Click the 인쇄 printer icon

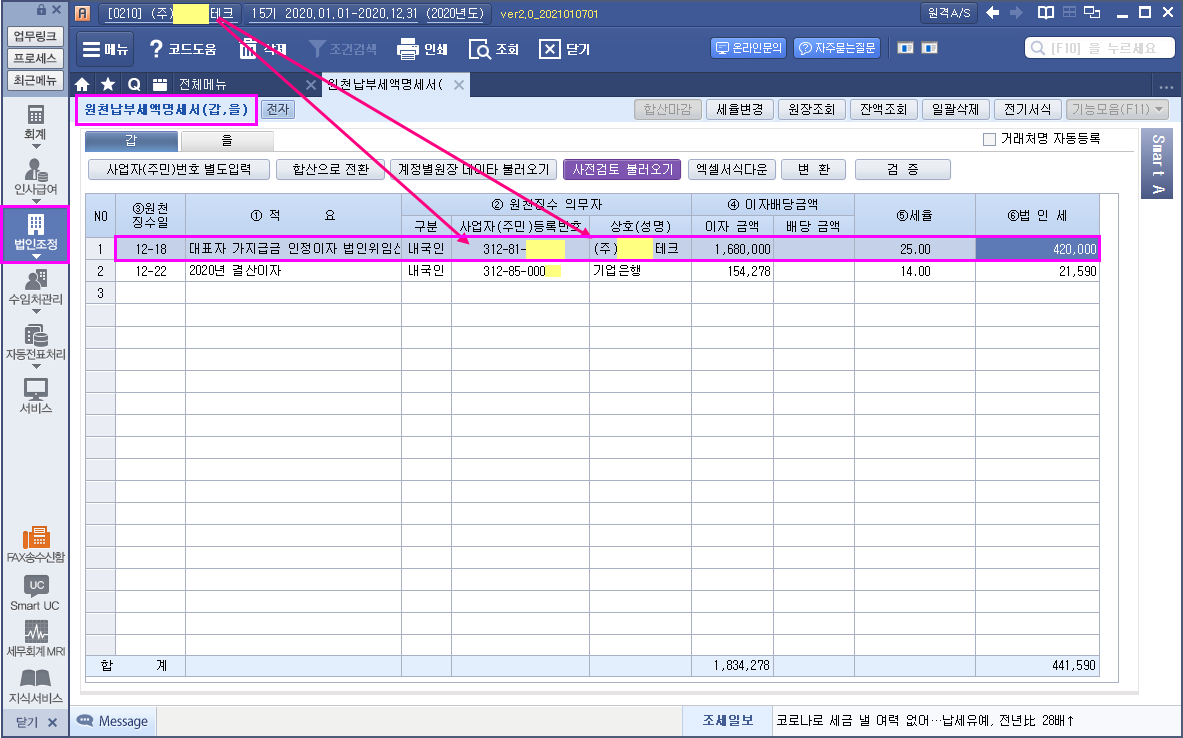coord(407,49)
